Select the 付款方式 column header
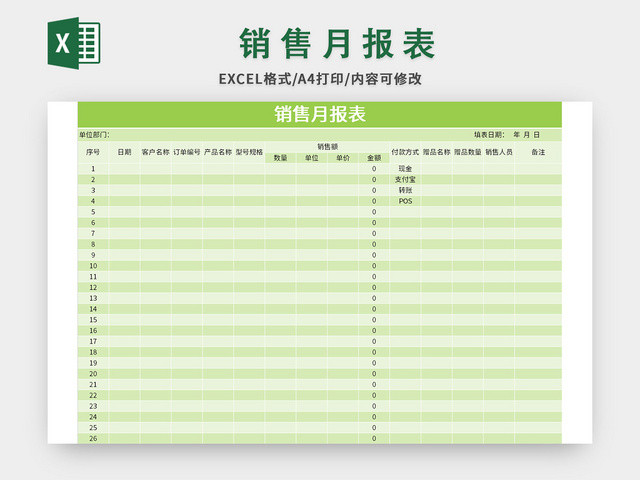Image resolution: width=640 pixels, height=480 pixels. click(405, 152)
